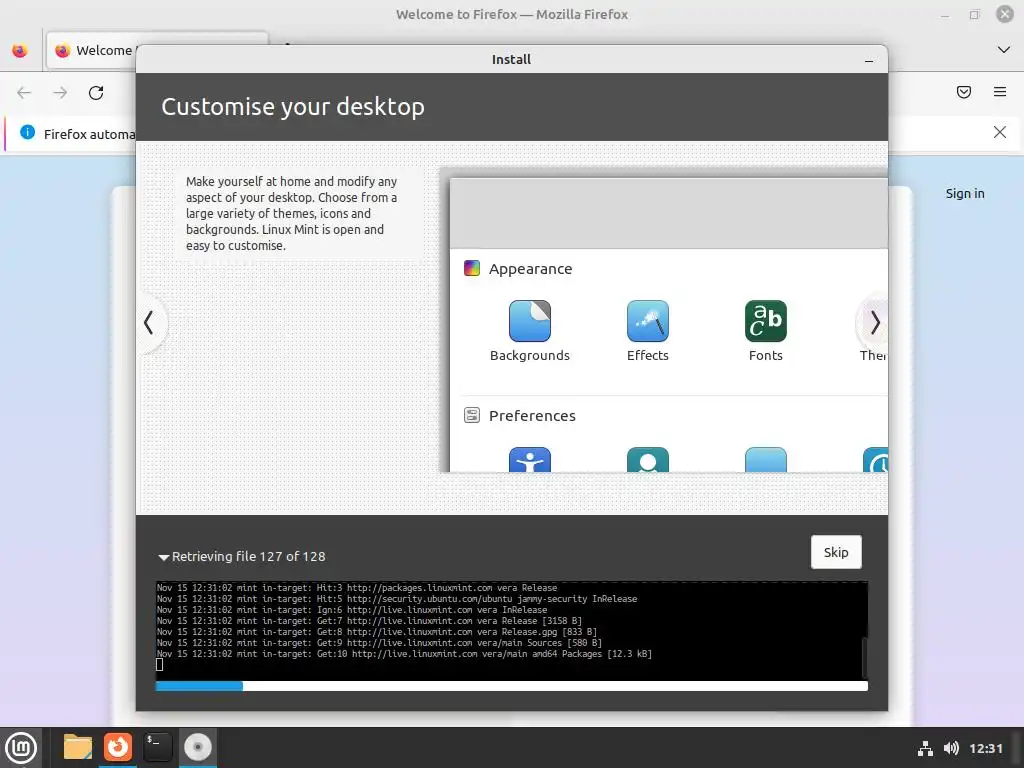The height and width of the screenshot is (768, 1024).
Task: Click the Backgrounds icon in slideshow
Action: pos(530,321)
